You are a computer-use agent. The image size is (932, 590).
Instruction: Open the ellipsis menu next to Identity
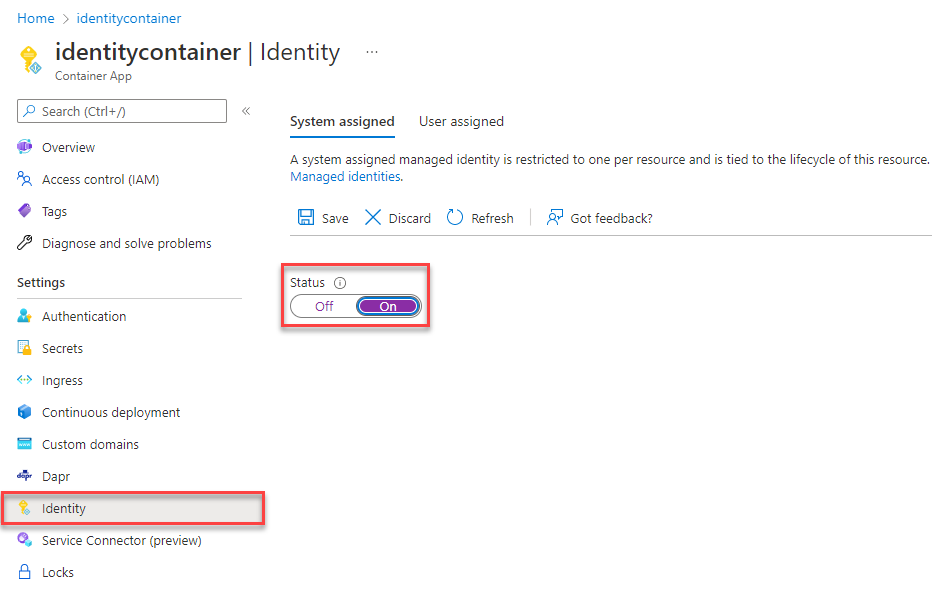click(x=371, y=50)
